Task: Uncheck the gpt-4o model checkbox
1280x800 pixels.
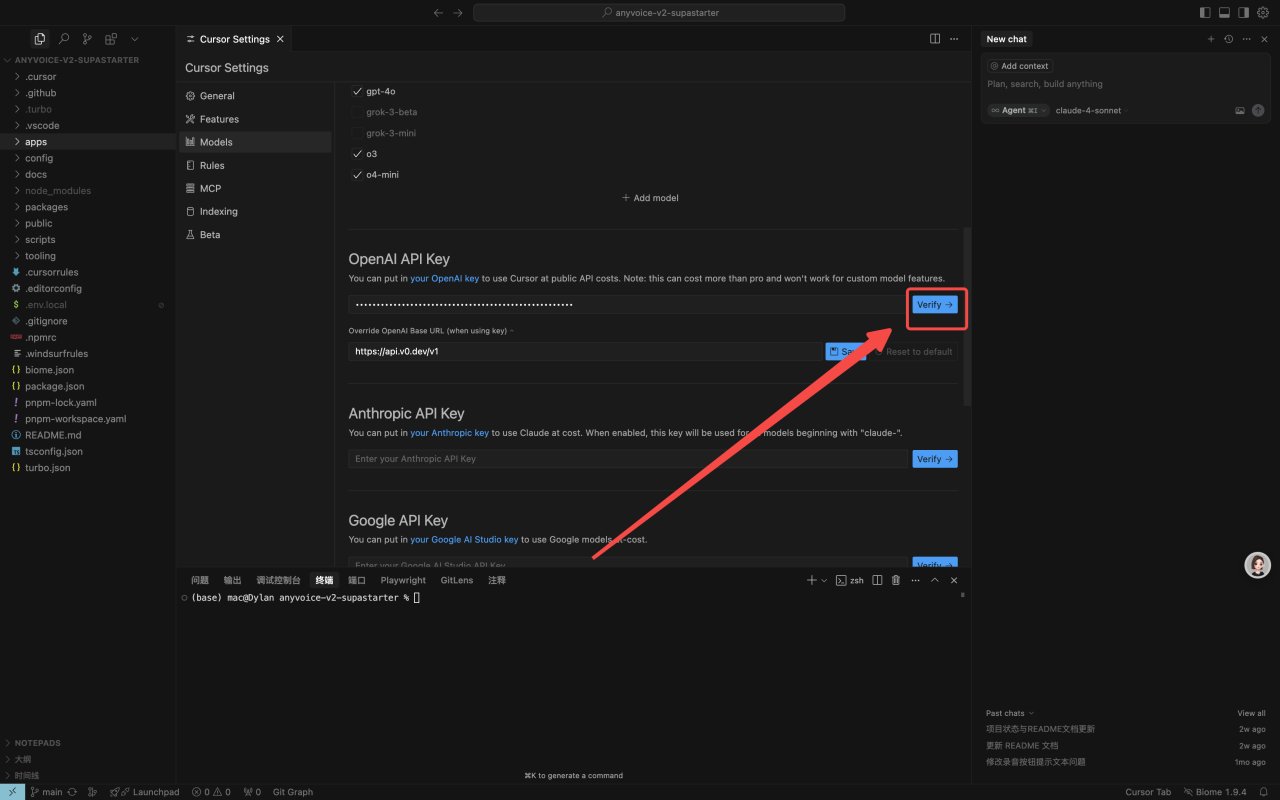Action: tap(357, 91)
